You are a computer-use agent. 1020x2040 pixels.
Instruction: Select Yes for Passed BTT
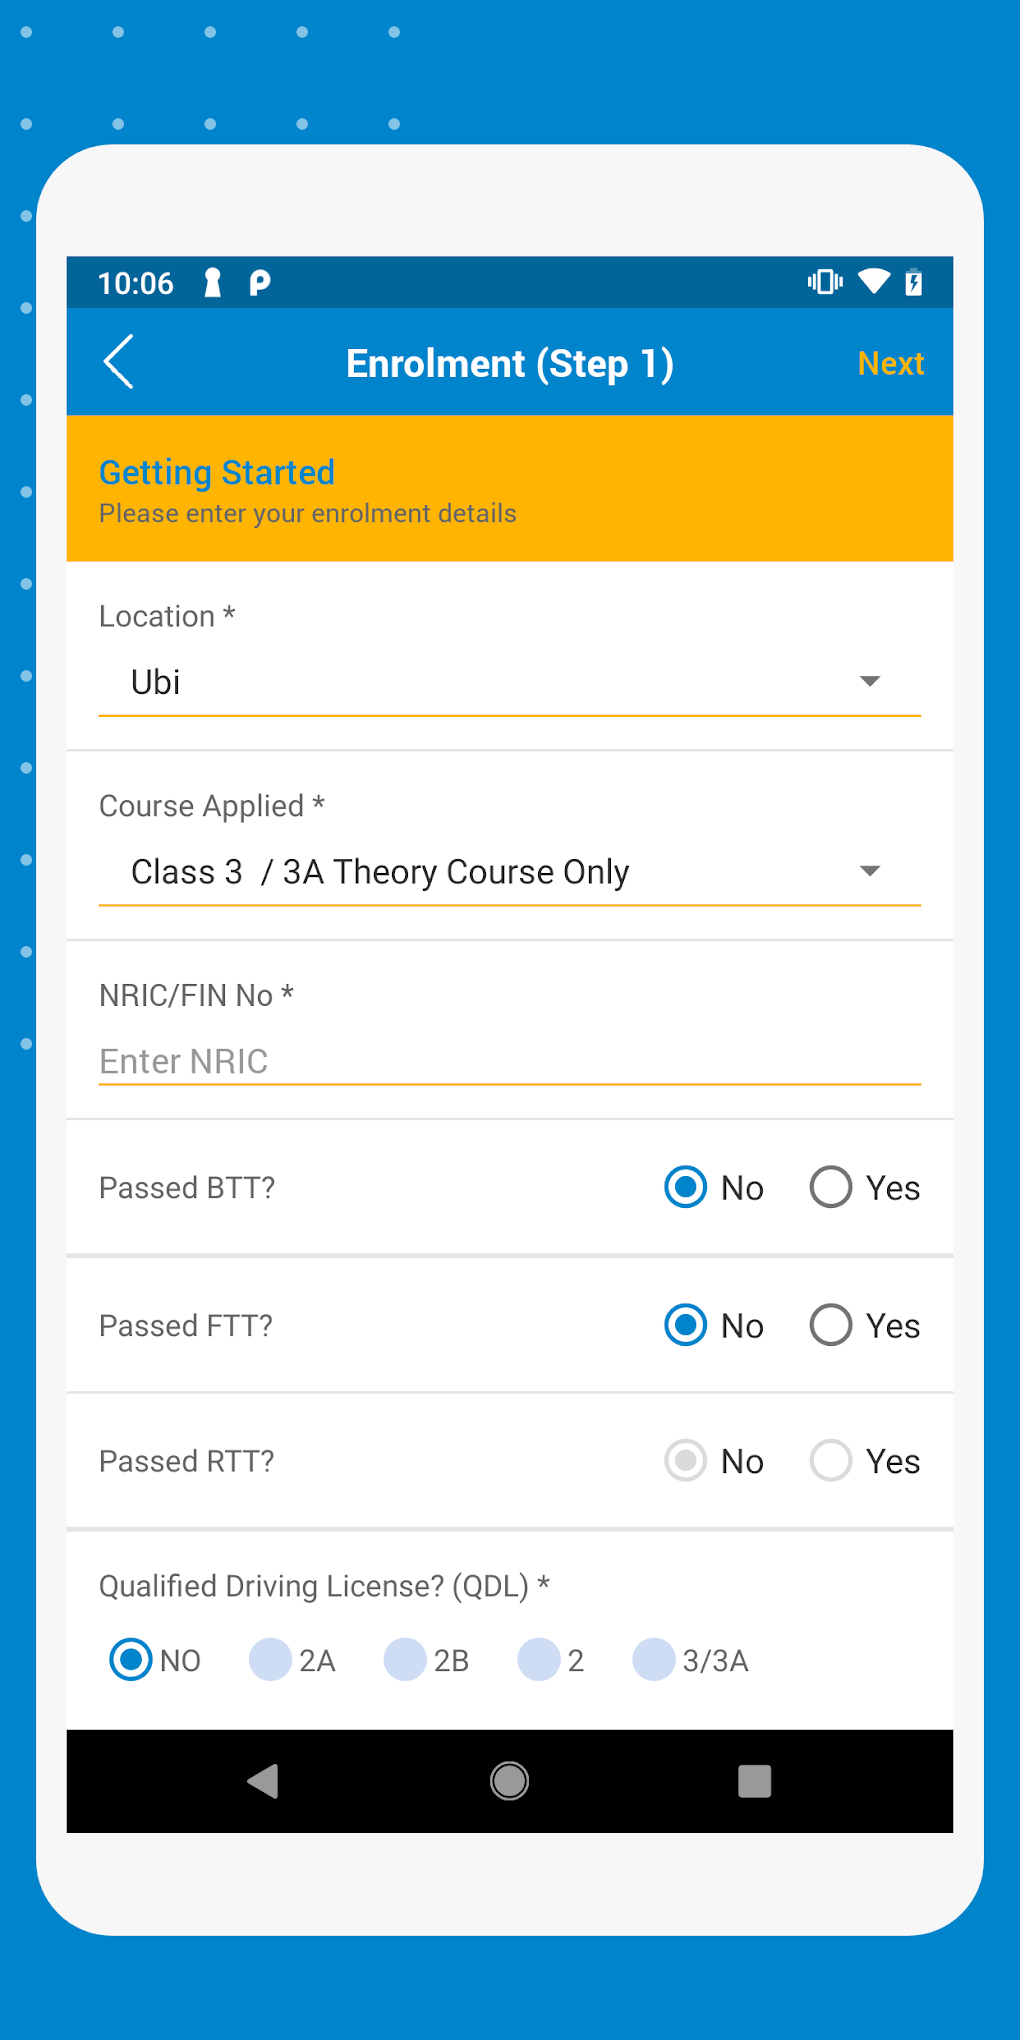[829, 1187]
